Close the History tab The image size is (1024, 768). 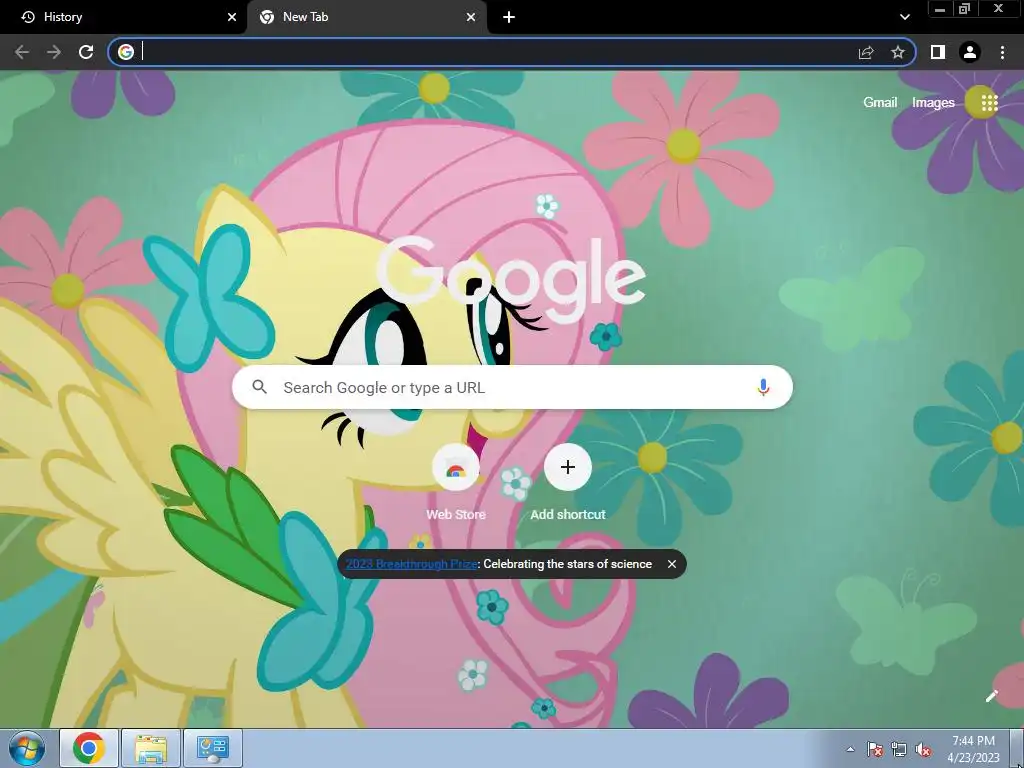232,17
